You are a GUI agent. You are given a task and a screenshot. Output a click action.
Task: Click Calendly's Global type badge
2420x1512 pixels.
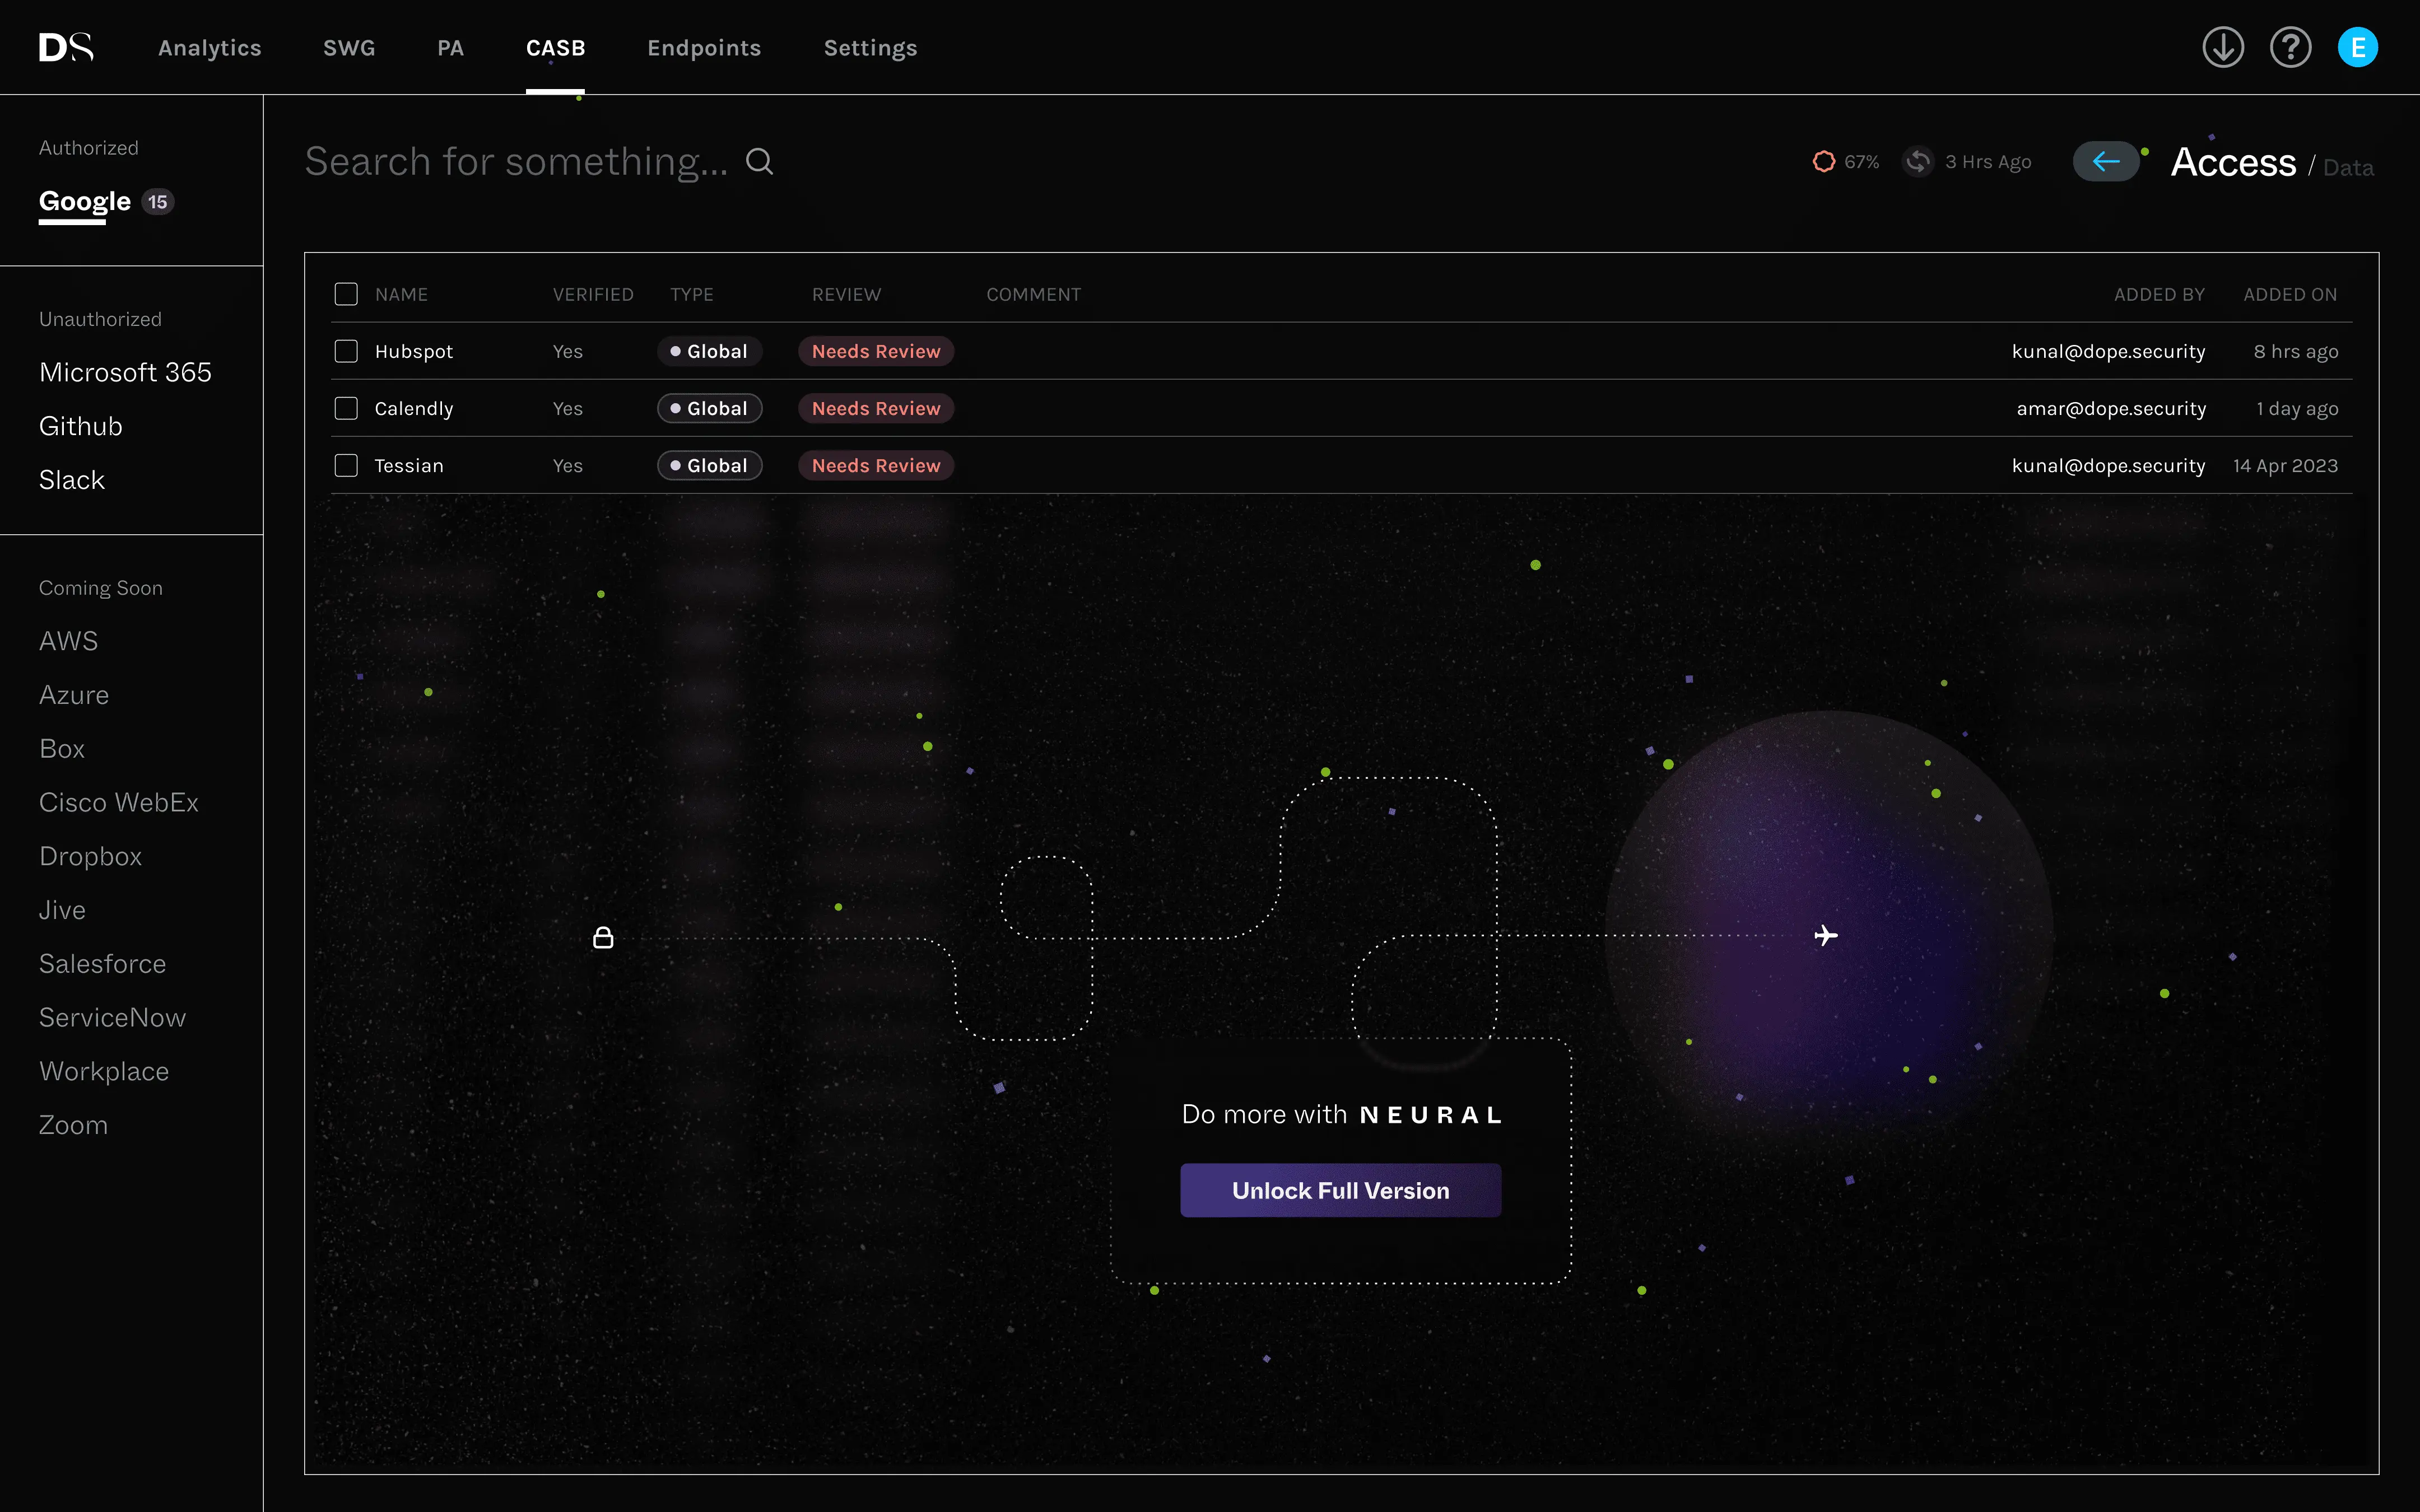709,408
